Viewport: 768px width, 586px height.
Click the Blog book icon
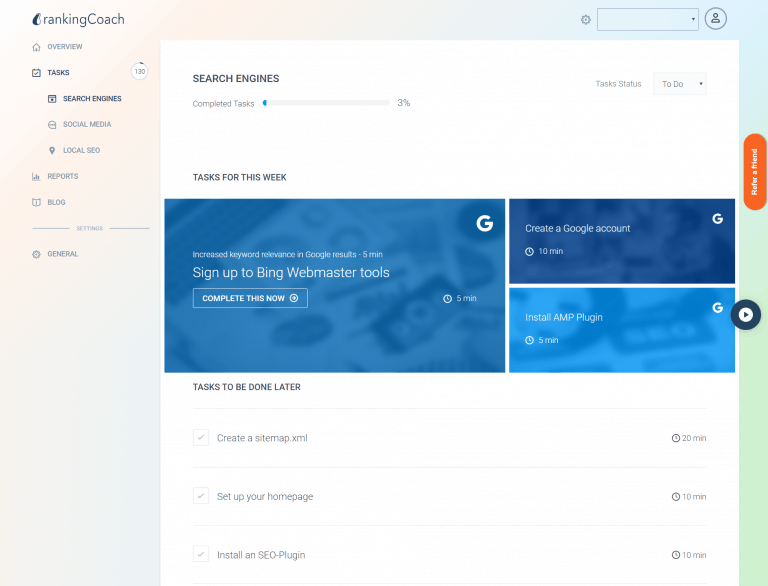click(36, 202)
